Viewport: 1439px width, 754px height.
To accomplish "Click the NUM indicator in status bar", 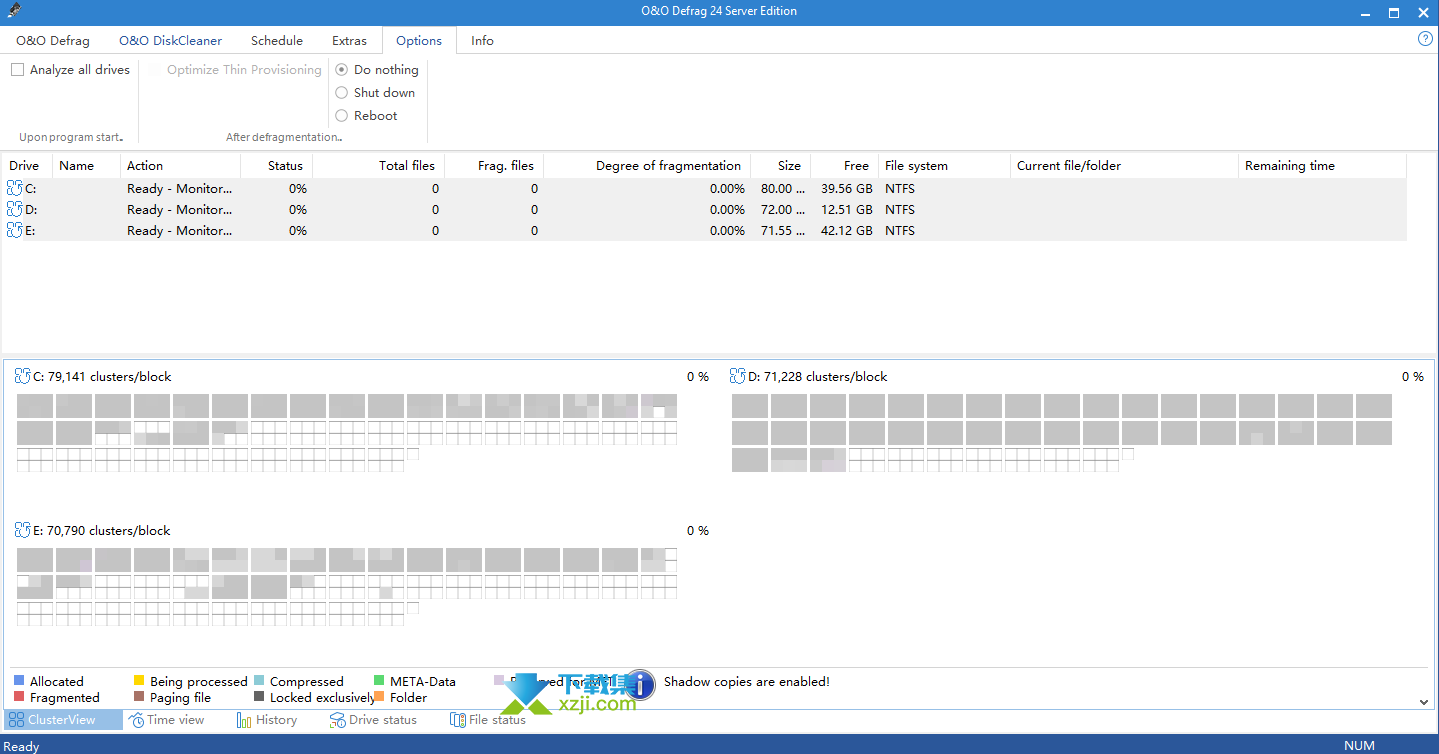I will click(1359, 745).
